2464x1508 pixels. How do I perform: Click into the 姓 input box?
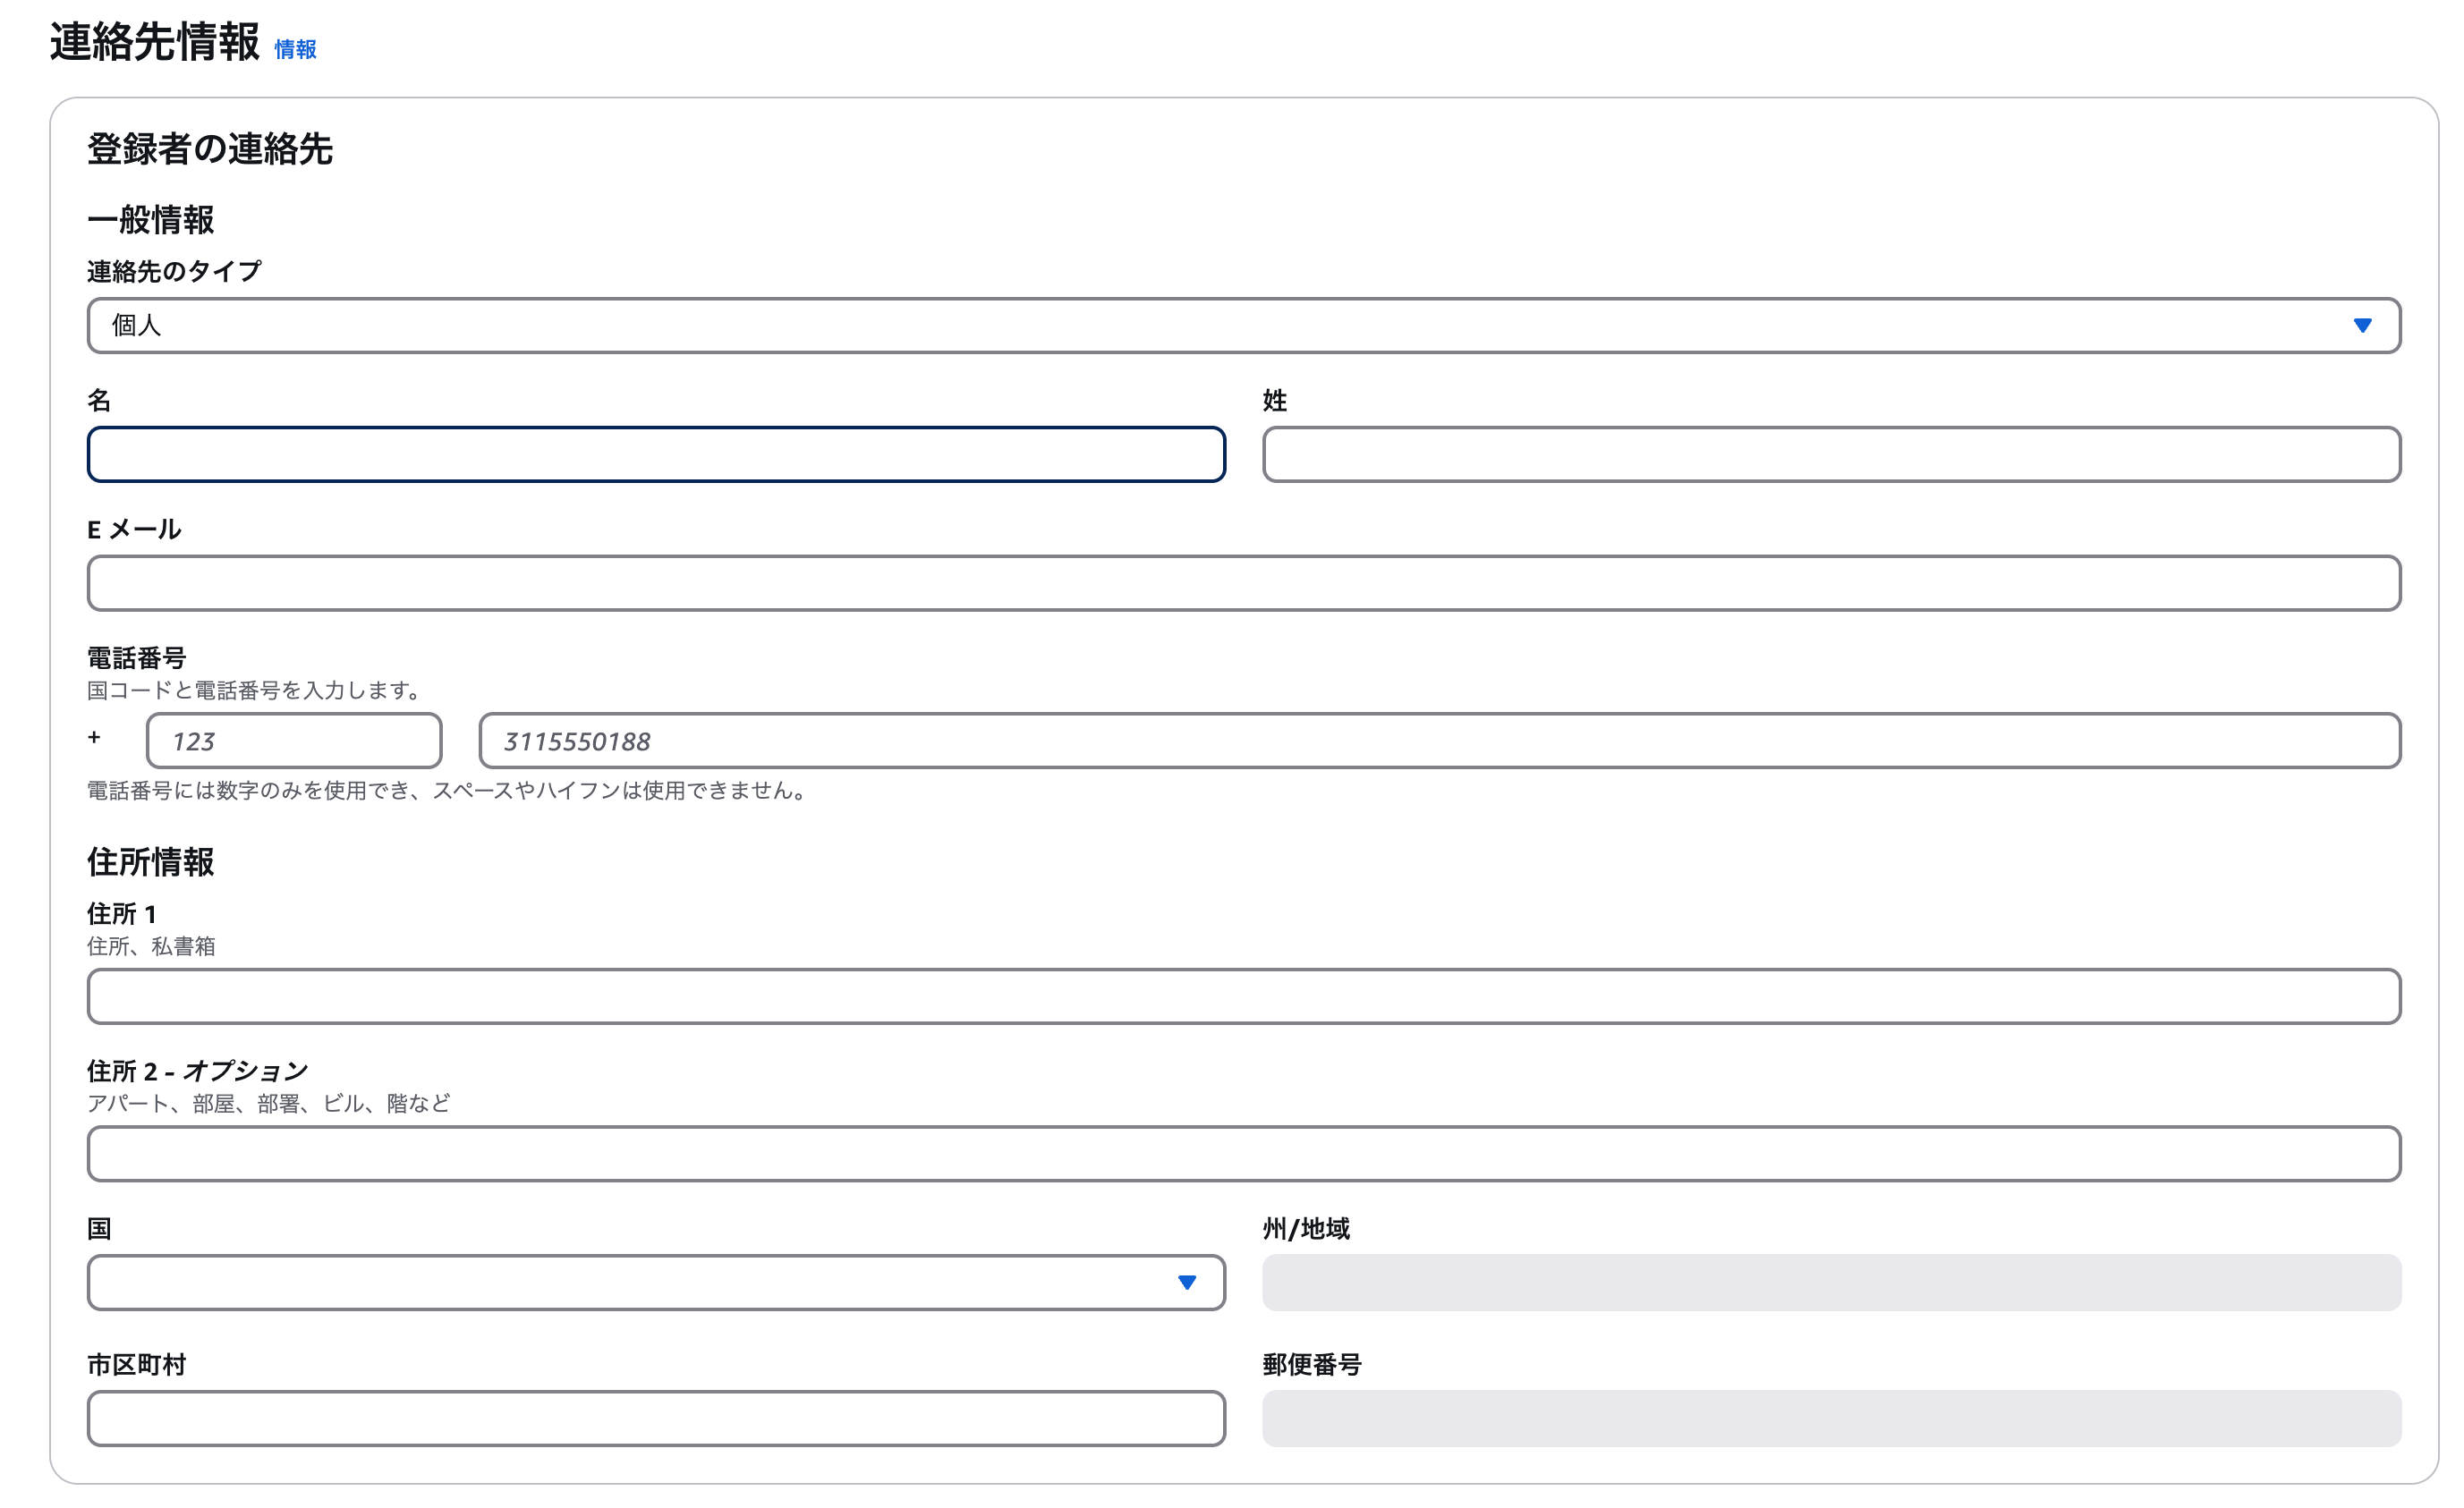(x=1830, y=455)
